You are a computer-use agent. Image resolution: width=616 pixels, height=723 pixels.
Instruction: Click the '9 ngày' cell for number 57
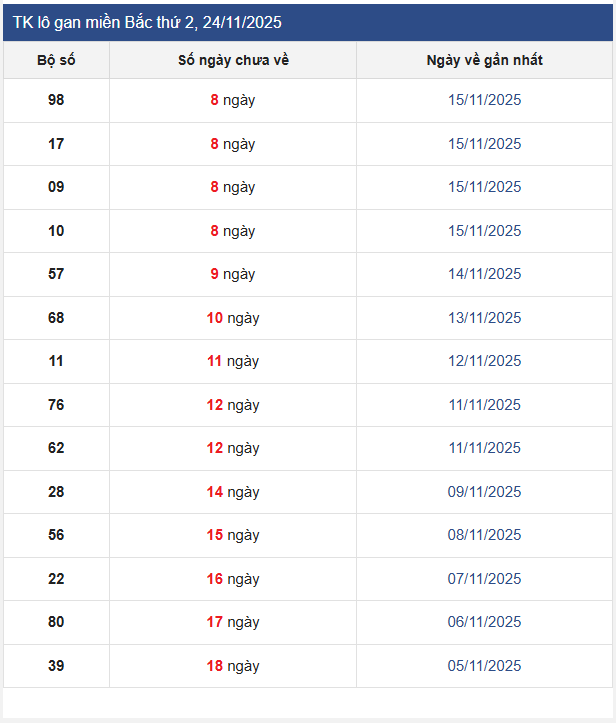(x=233, y=274)
